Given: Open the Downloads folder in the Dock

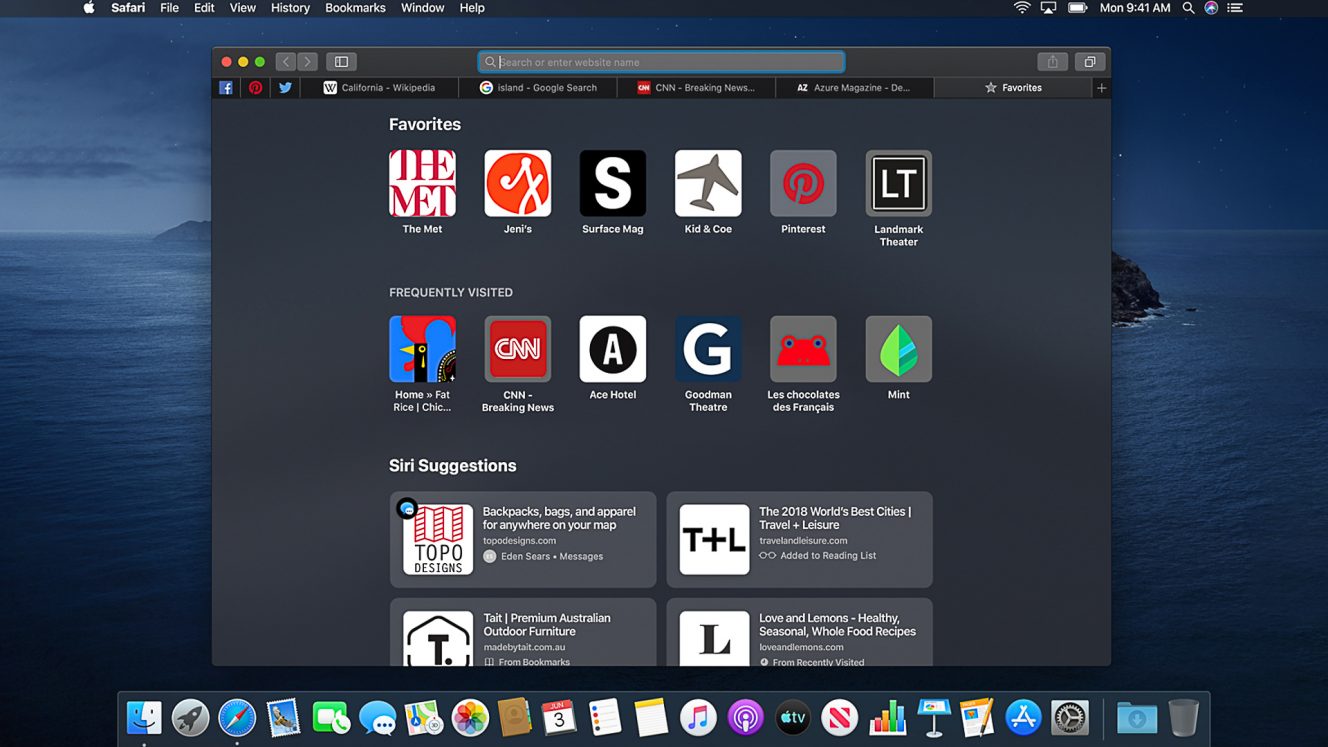Looking at the screenshot, I should point(1136,717).
